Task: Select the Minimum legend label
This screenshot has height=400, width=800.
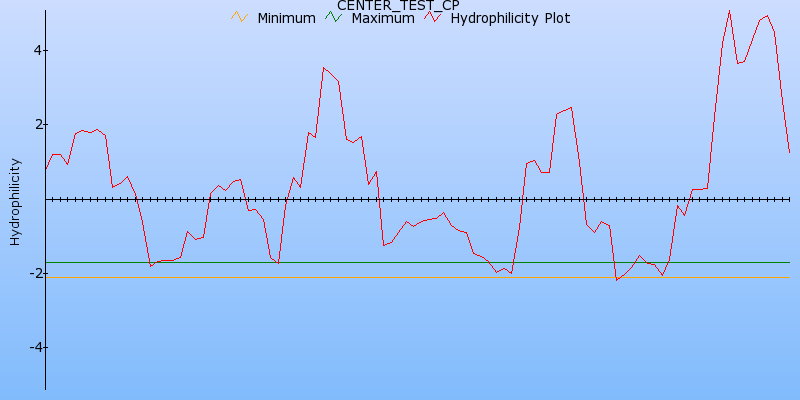Action: [286, 18]
